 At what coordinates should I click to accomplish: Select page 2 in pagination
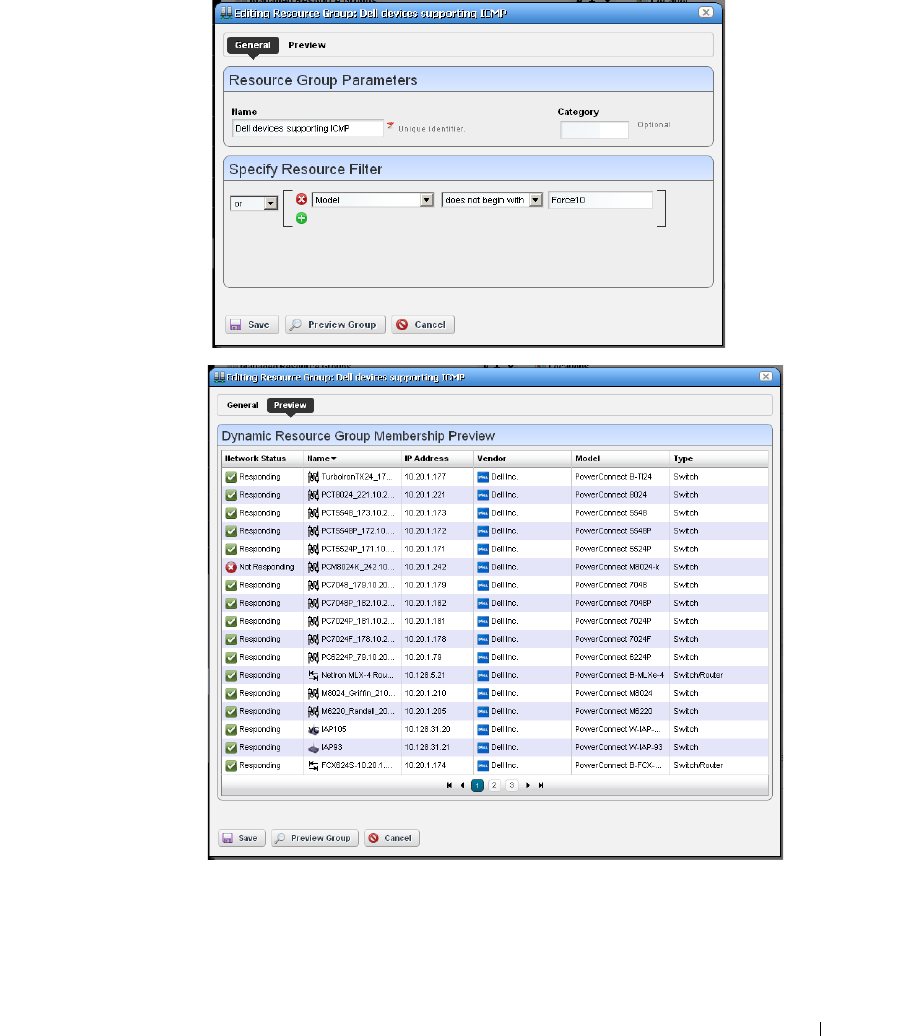pyautogui.click(x=494, y=786)
